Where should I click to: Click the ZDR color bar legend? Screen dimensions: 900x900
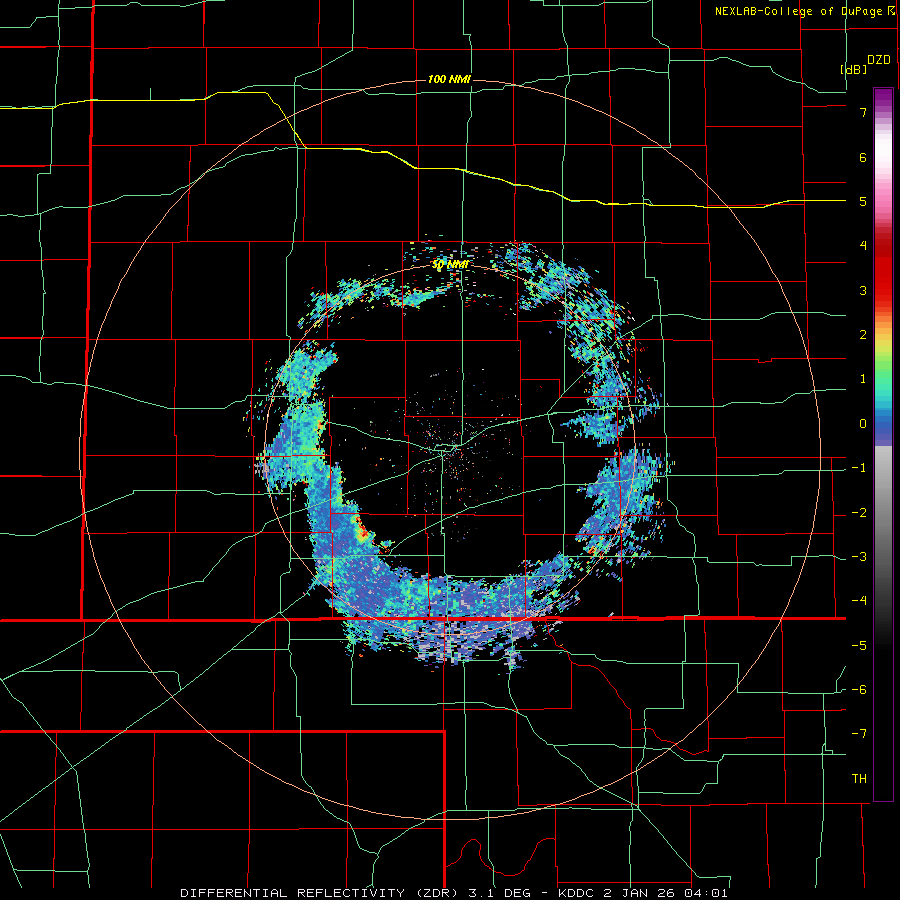click(x=883, y=444)
